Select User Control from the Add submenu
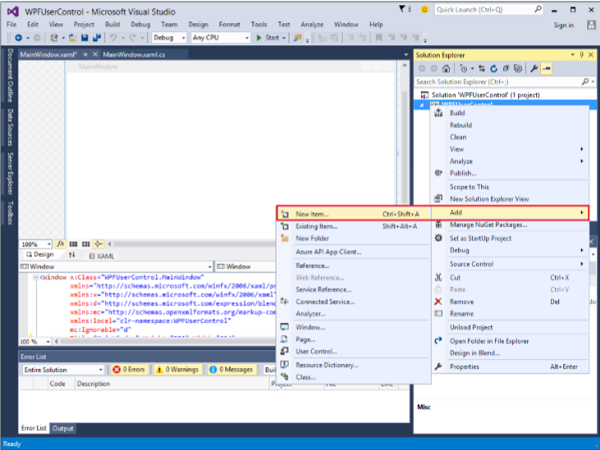600x450 pixels. pos(316,351)
